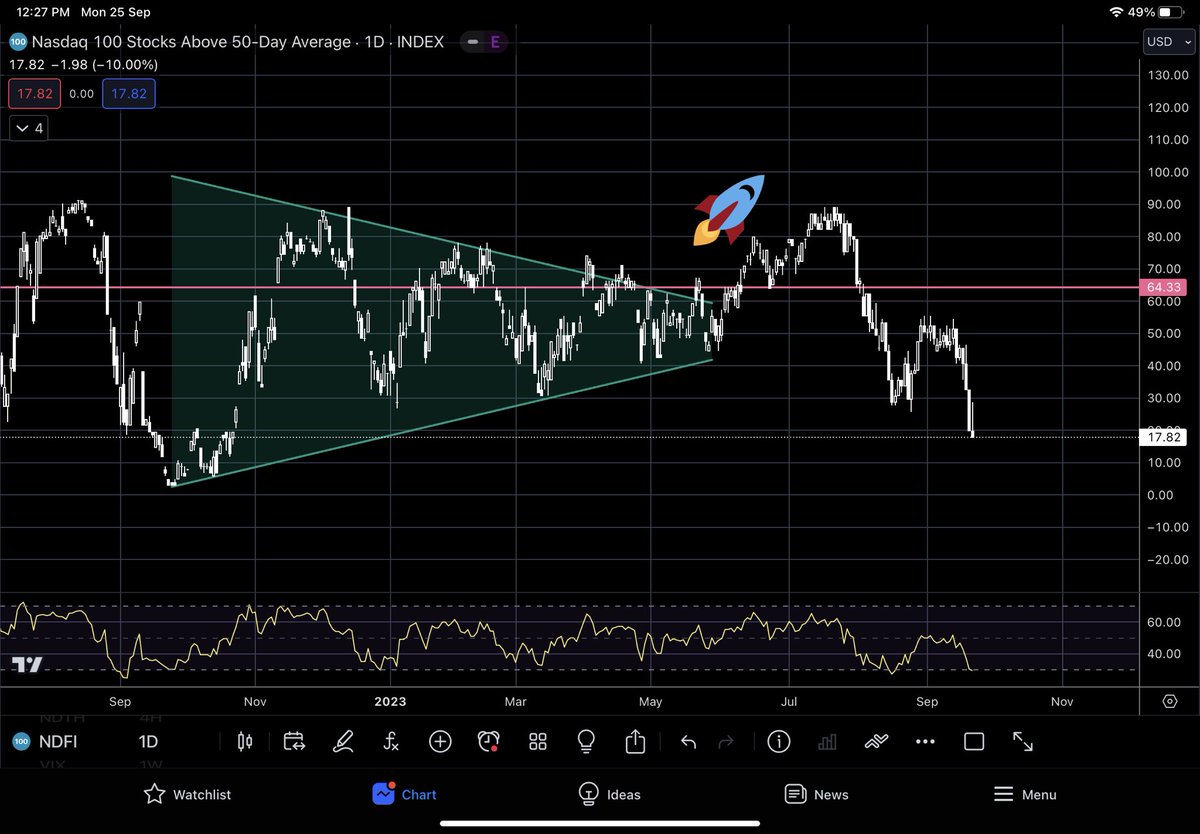Screen dimensions: 1200x834
Task: Open the News section
Action: pos(817,794)
